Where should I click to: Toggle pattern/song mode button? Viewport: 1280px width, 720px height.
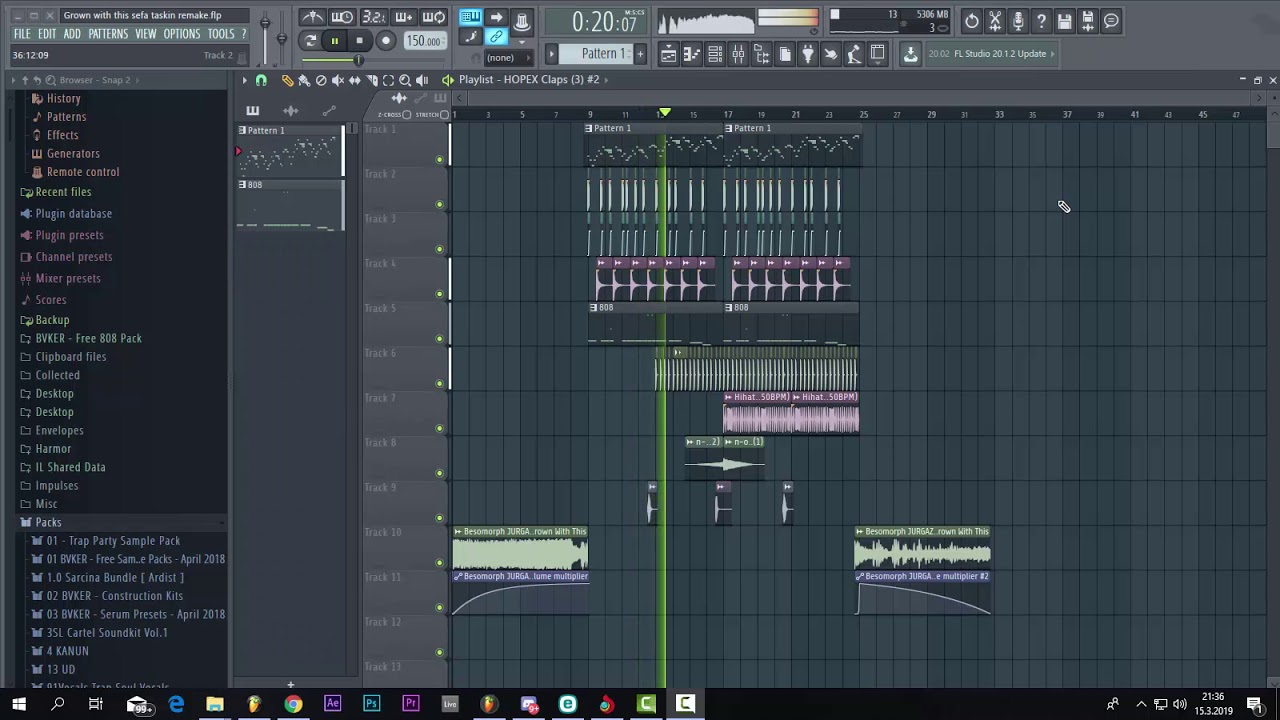[310, 41]
